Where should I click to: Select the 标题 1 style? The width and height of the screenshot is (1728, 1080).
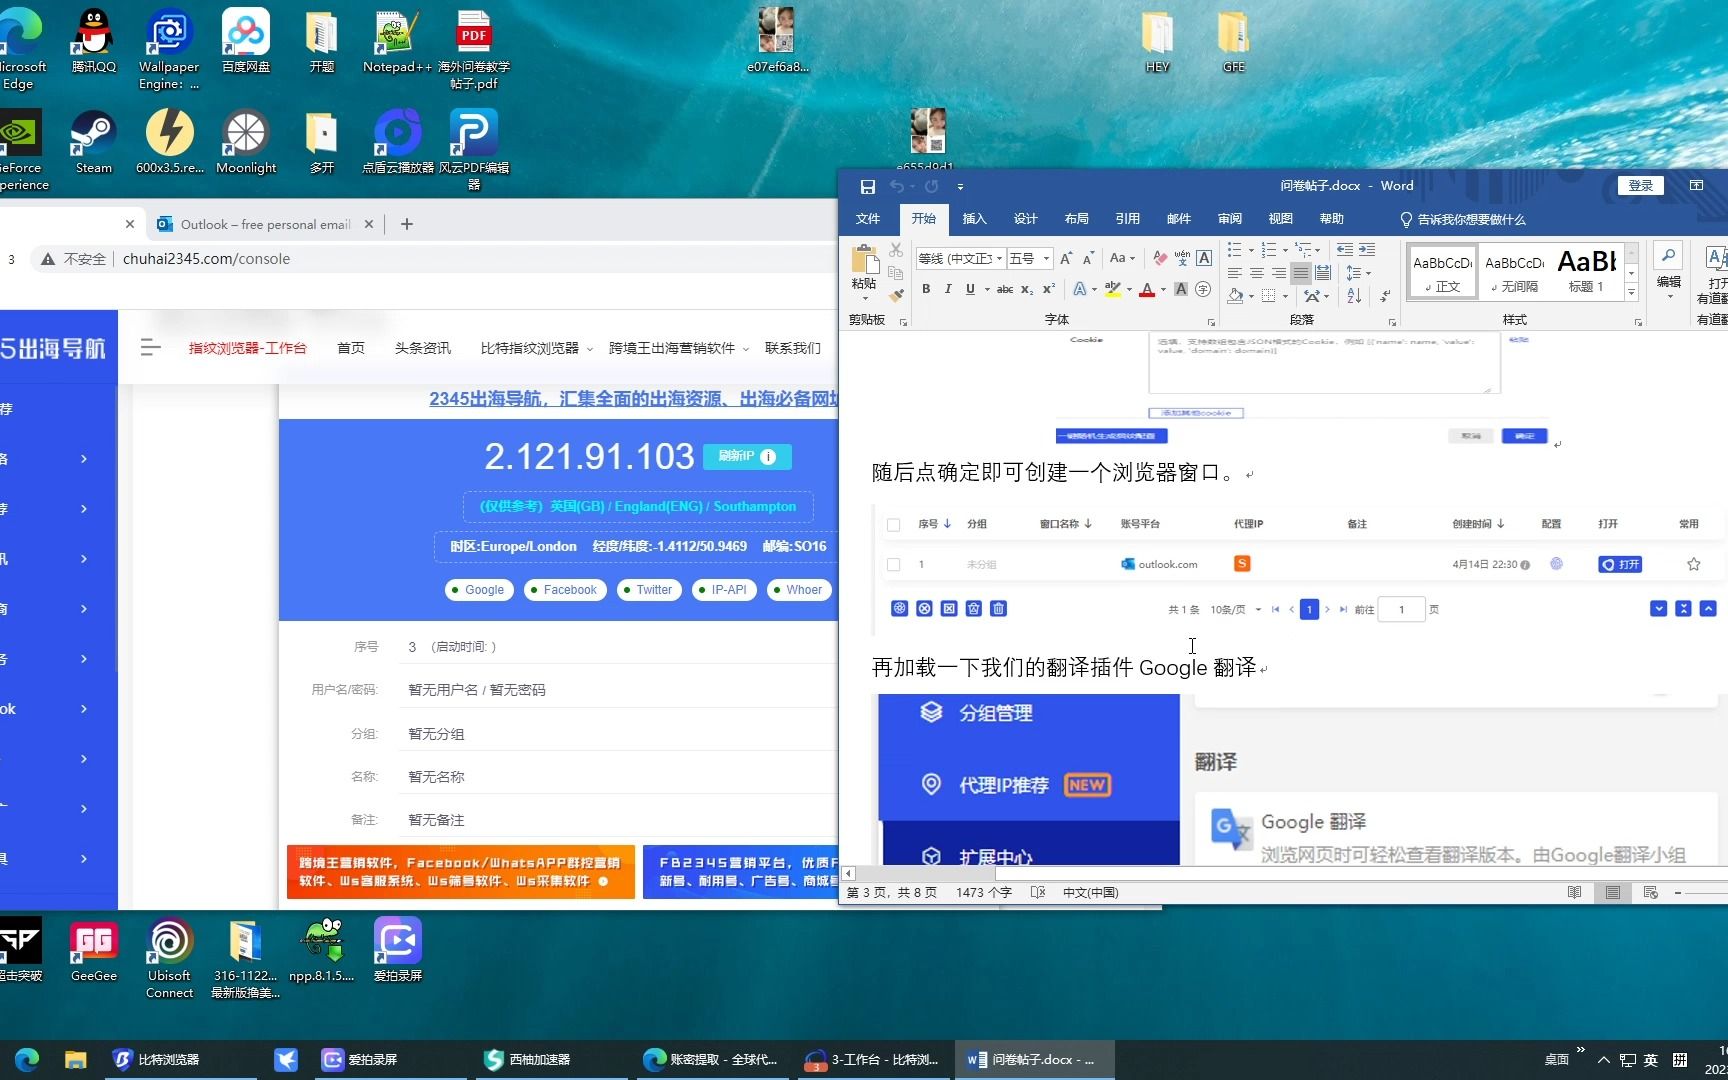point(1586,271)
